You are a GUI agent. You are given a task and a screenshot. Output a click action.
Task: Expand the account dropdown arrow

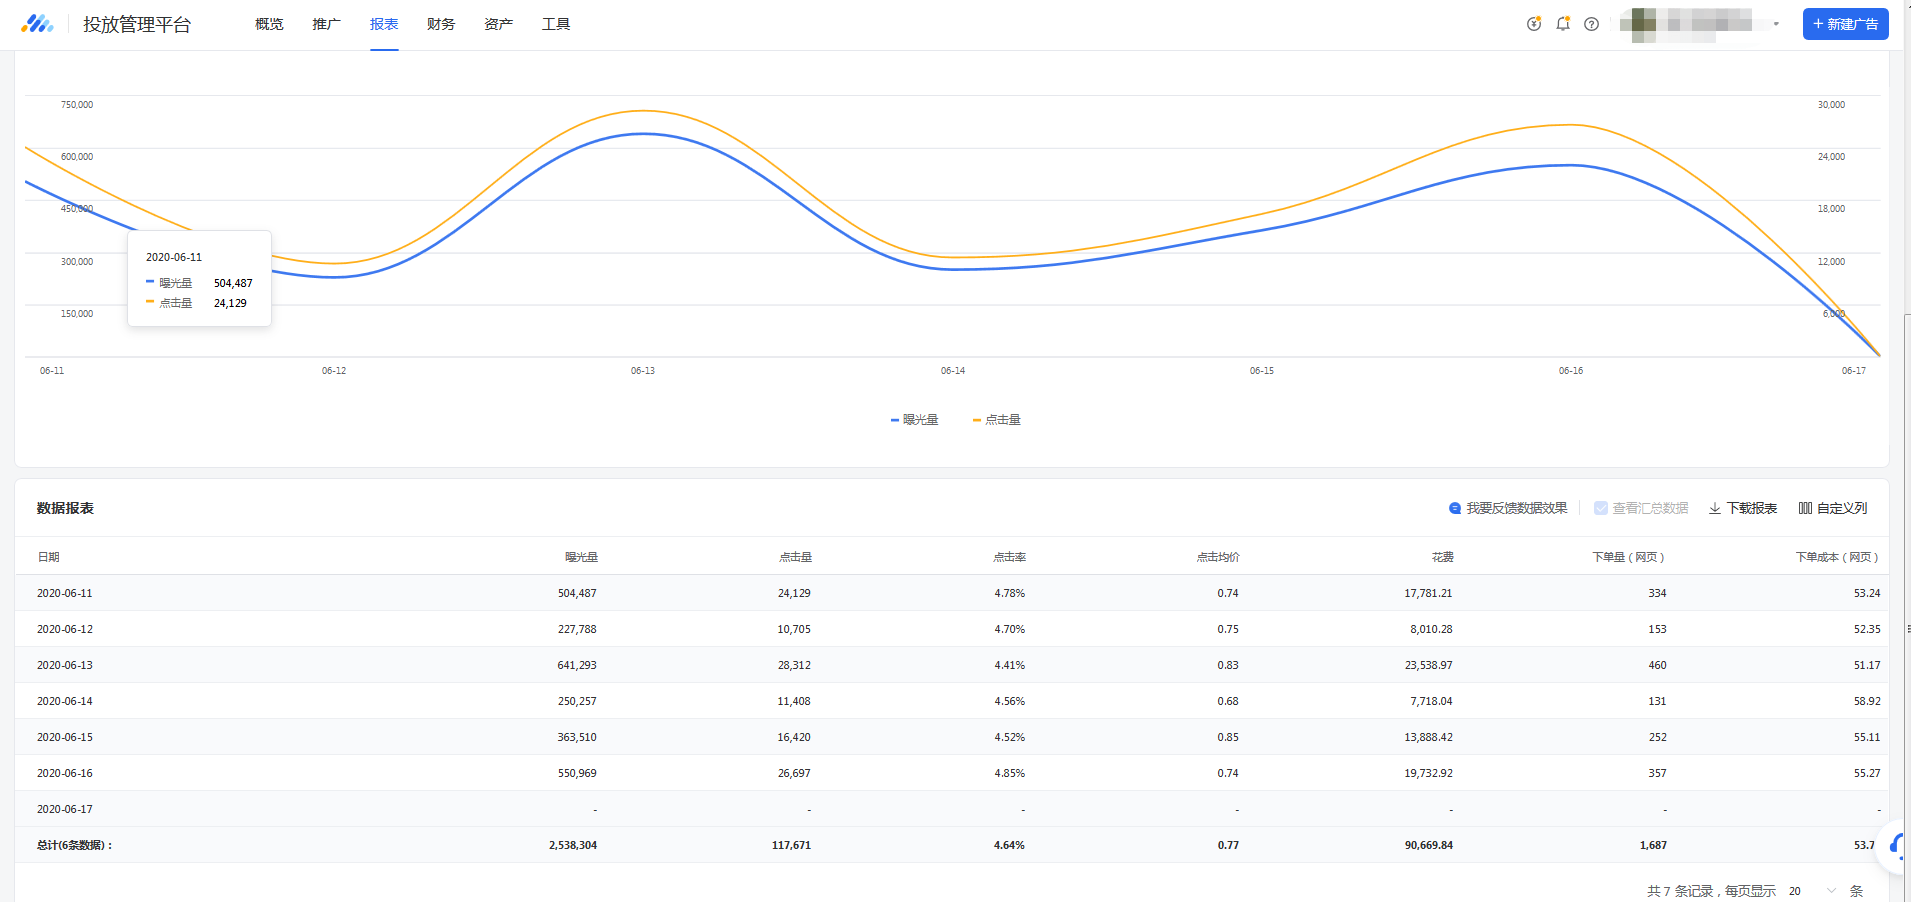1776,24
